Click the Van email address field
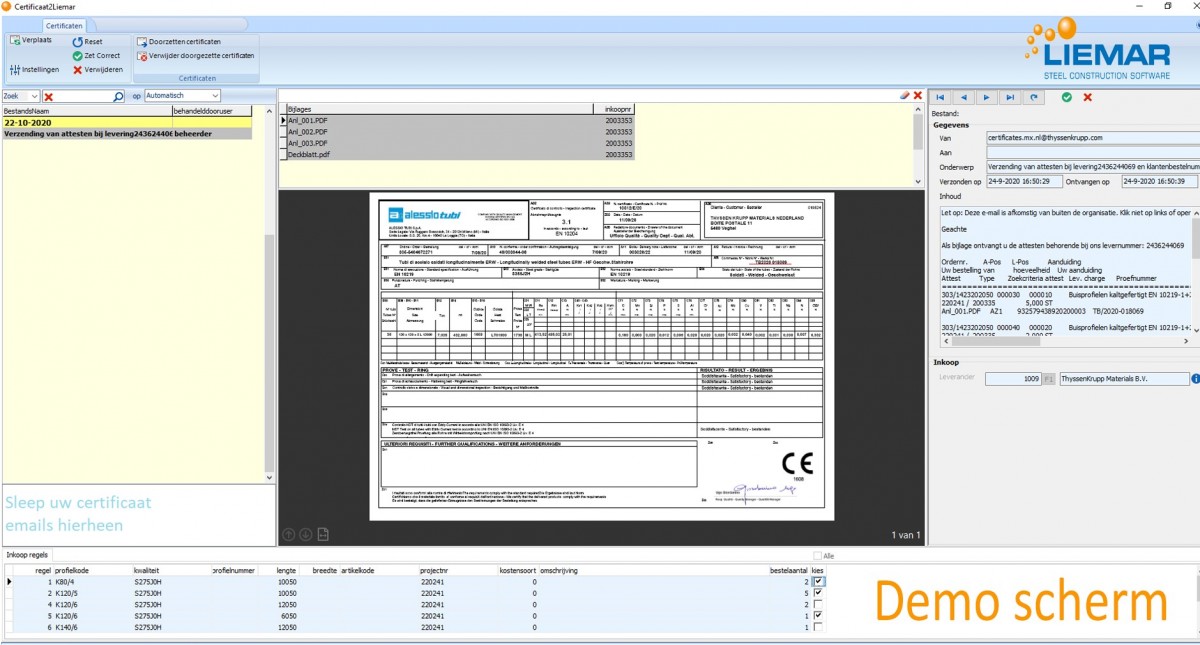The image size is (1200, 645). point(1092,137)
